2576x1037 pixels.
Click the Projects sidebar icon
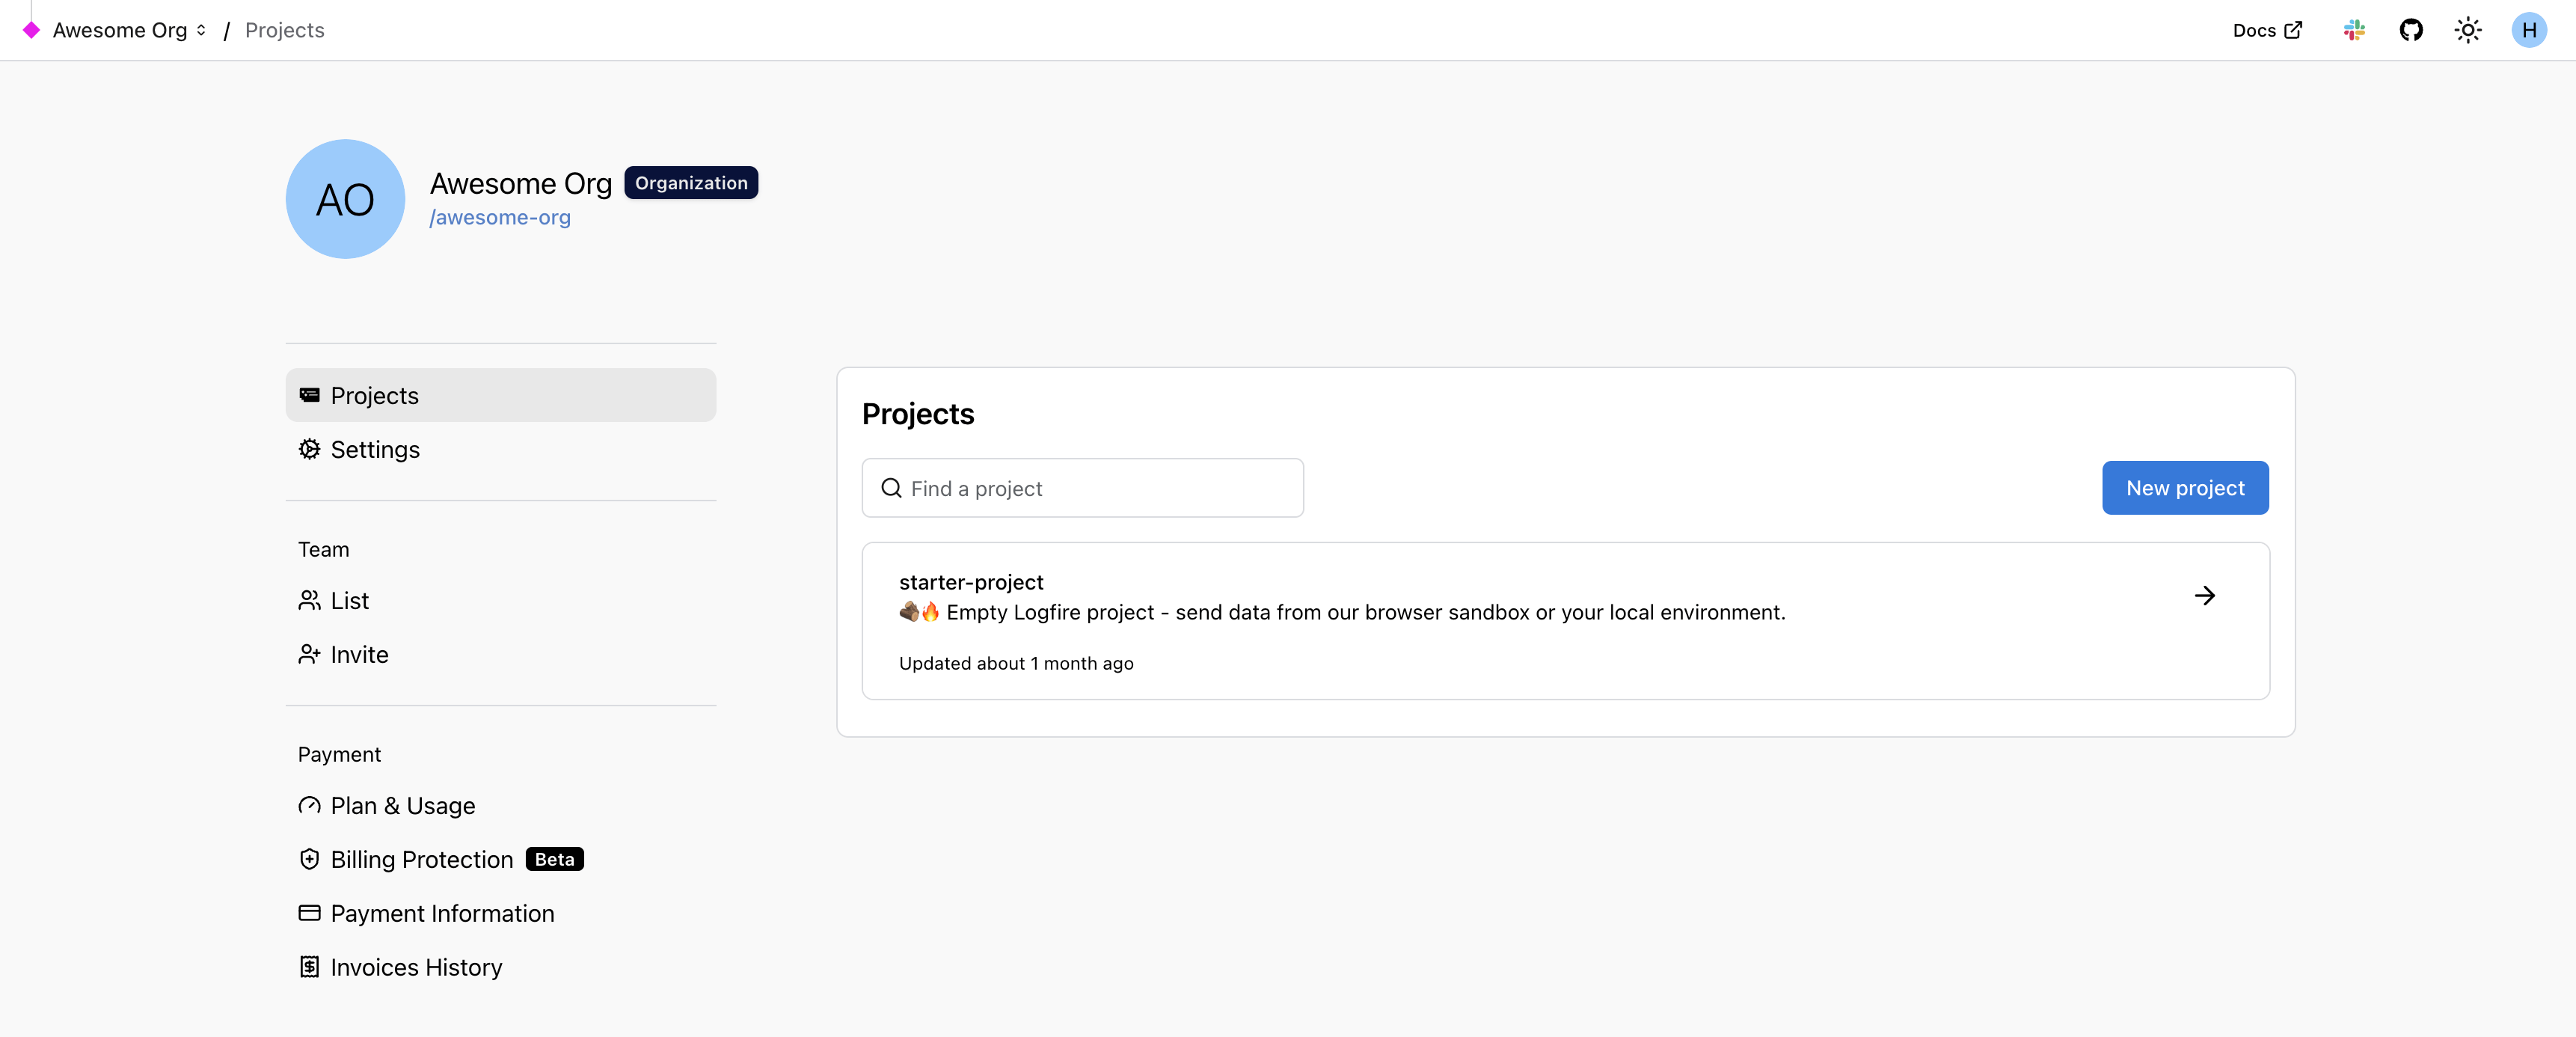click(309, 395)
